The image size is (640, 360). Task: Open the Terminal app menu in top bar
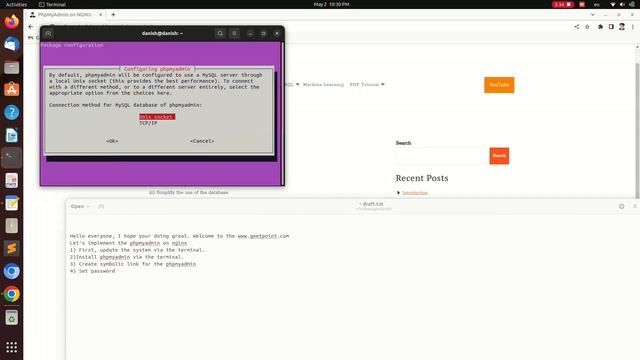coord(52,4)
